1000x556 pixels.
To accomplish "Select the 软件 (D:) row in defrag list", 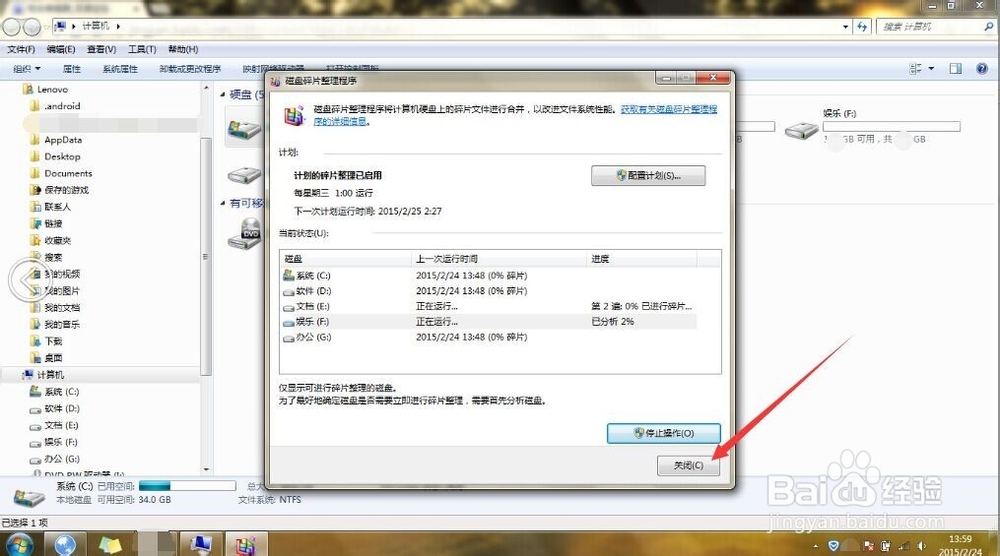I will click(488, 291).
